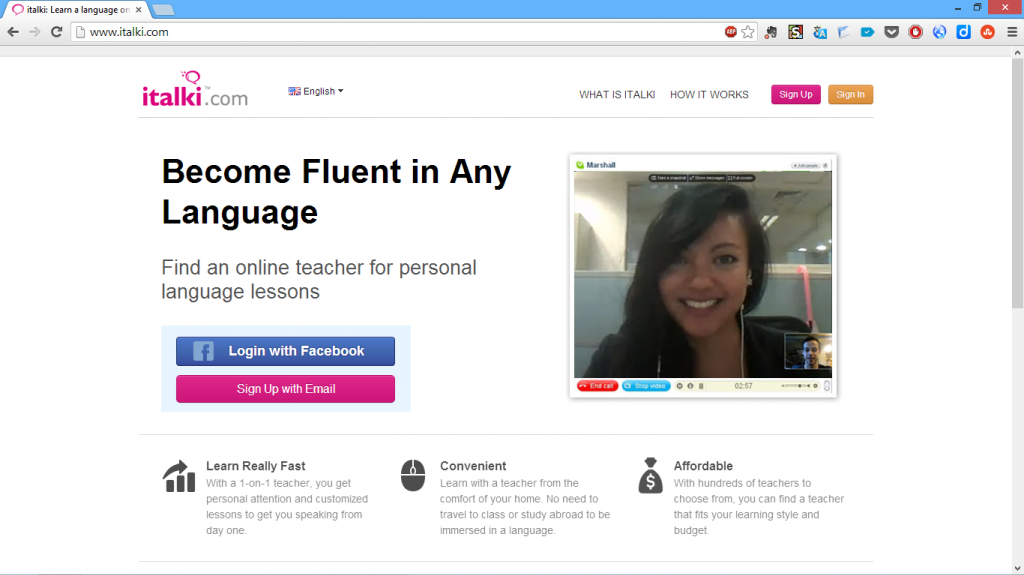The width and height of the screenshot is (1024, 575).
Task: Click the 'Affordable' heading
Action: (703, 466)
